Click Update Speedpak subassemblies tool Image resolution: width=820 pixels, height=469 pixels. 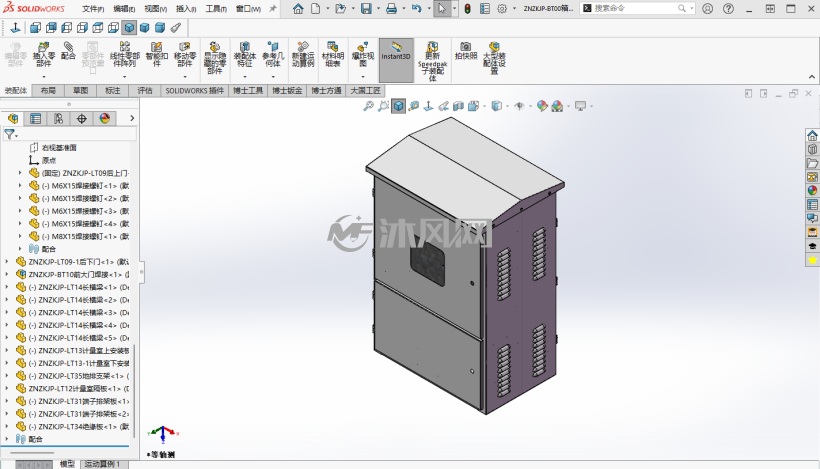[x=432, y=61]
